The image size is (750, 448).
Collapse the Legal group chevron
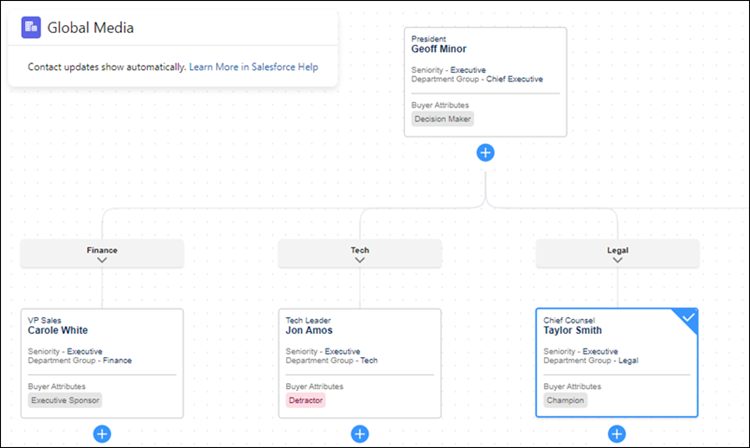(x=617, y=260)
